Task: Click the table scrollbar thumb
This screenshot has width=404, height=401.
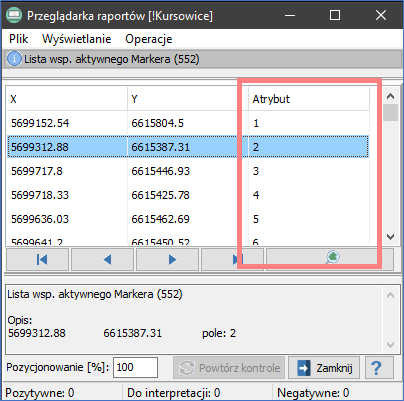Action: point(390,113)
